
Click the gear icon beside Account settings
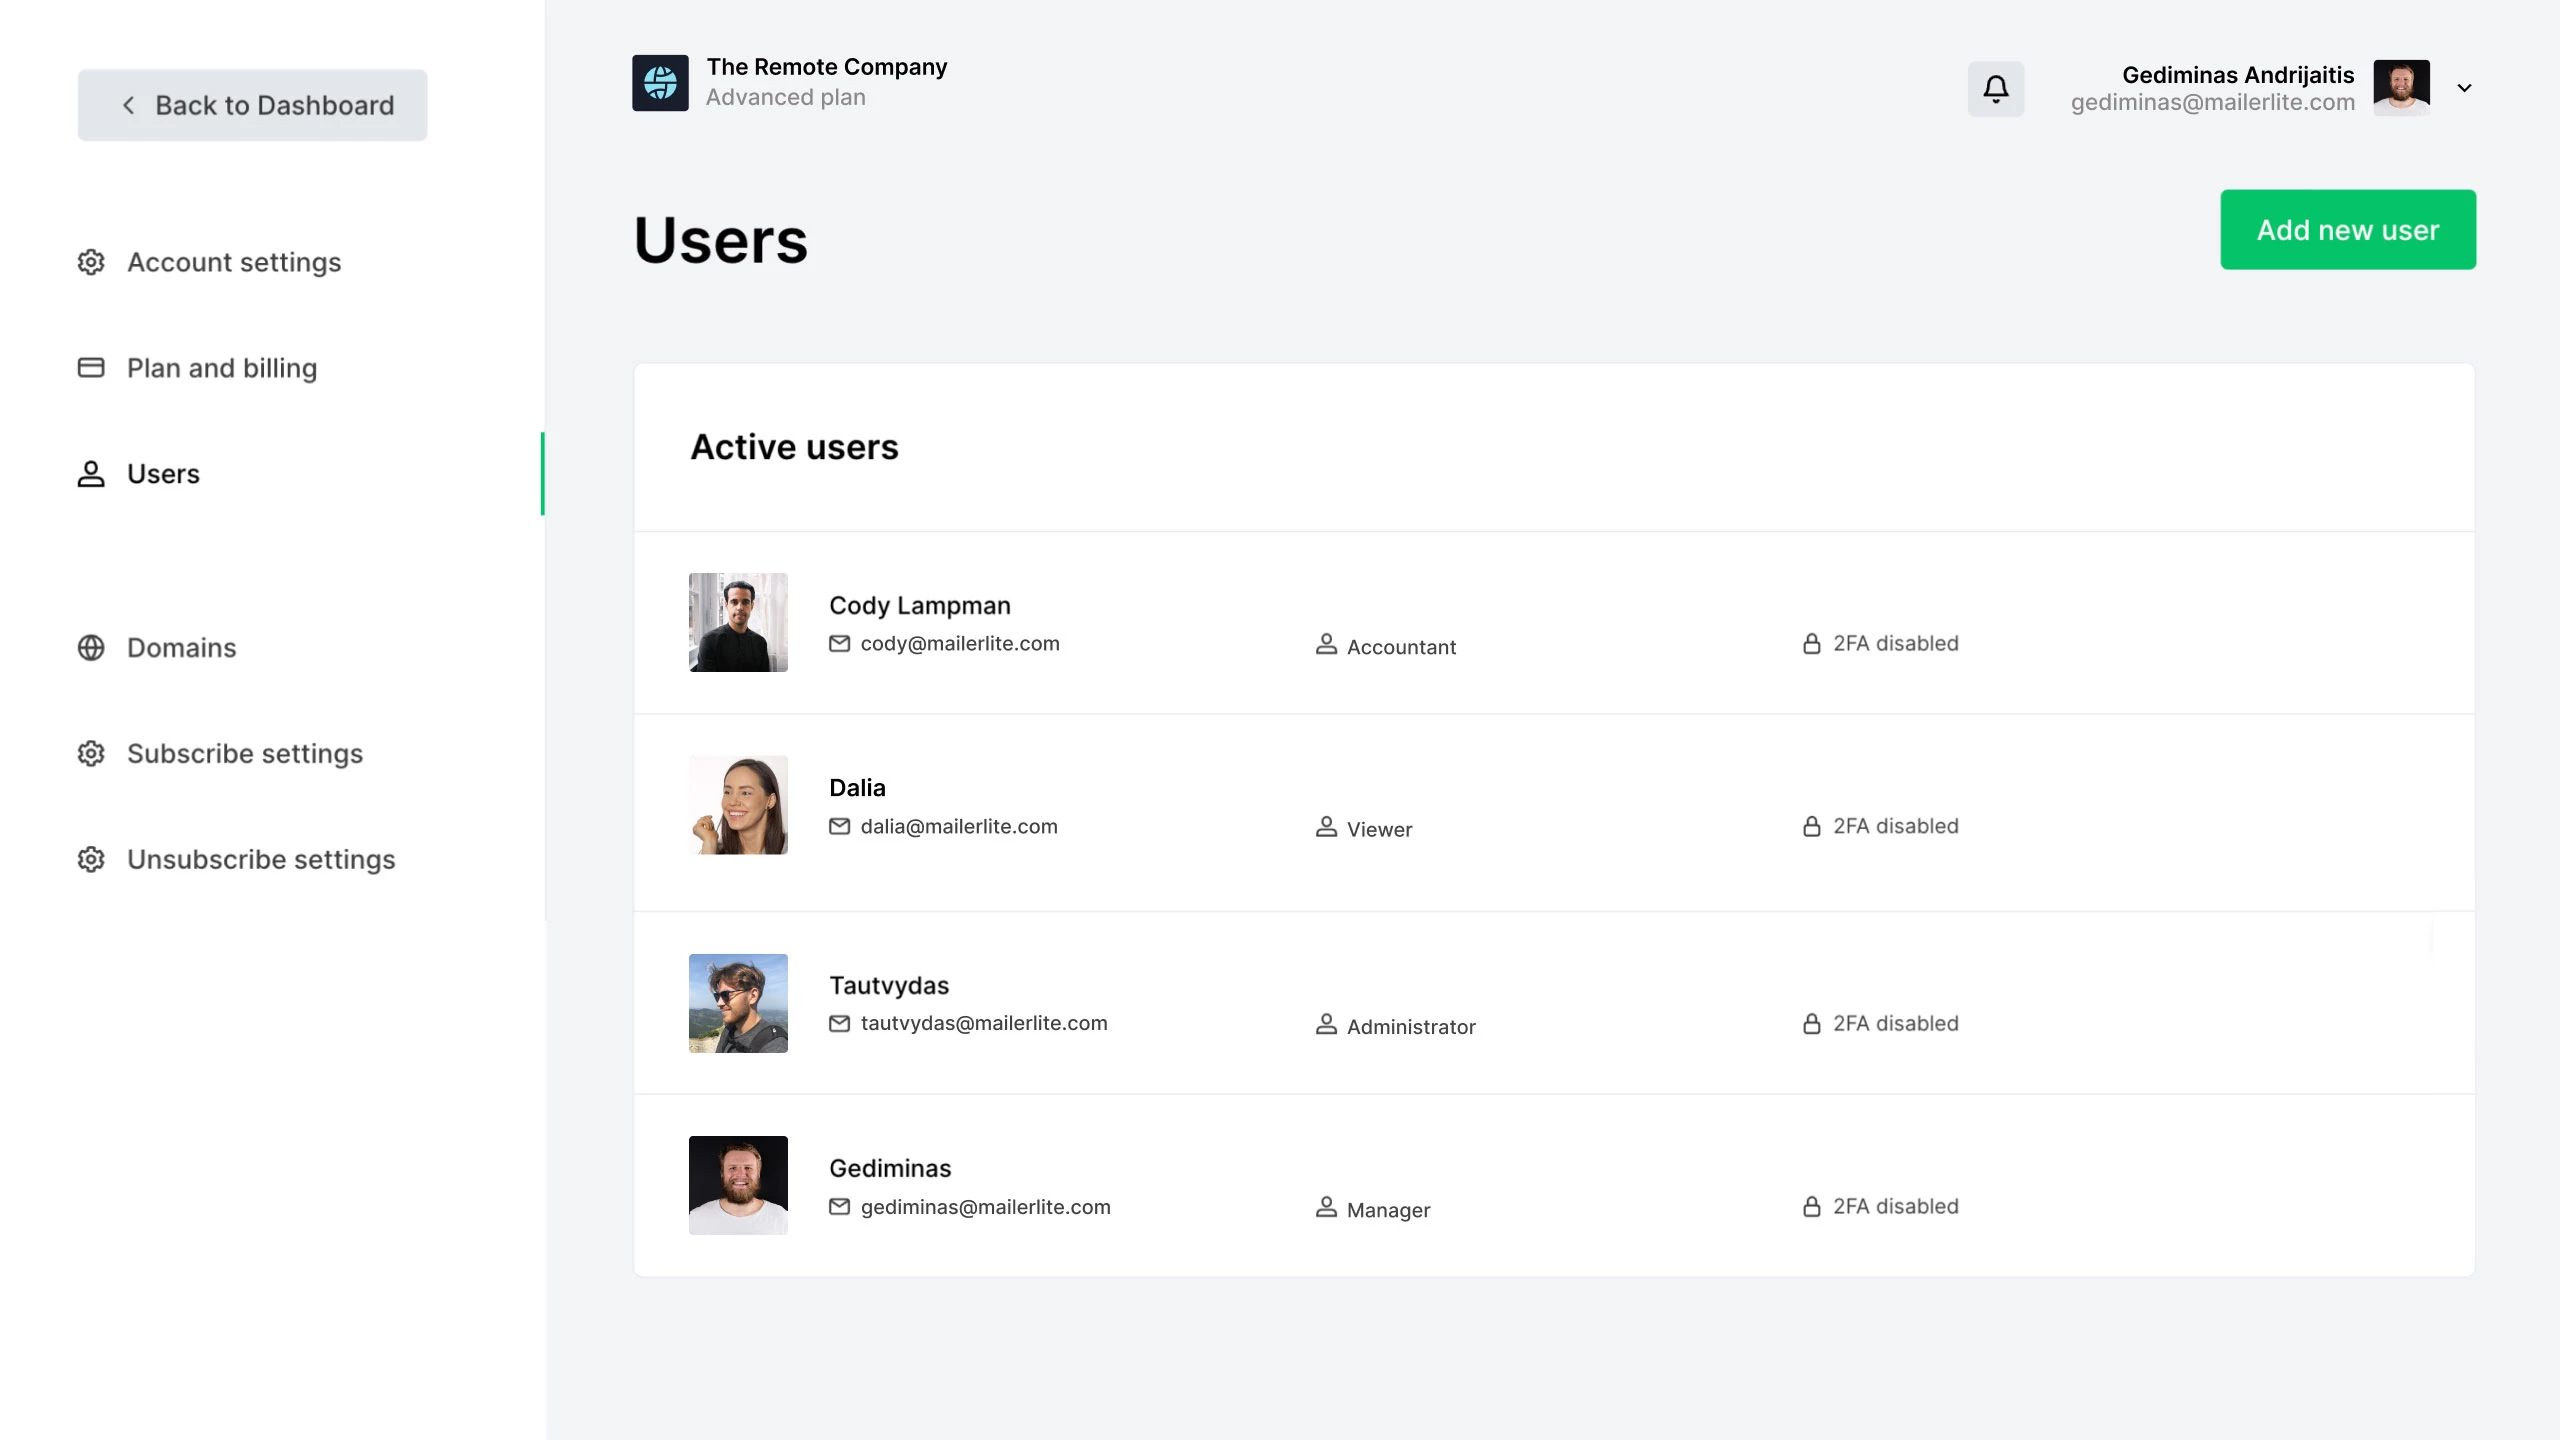91,262
